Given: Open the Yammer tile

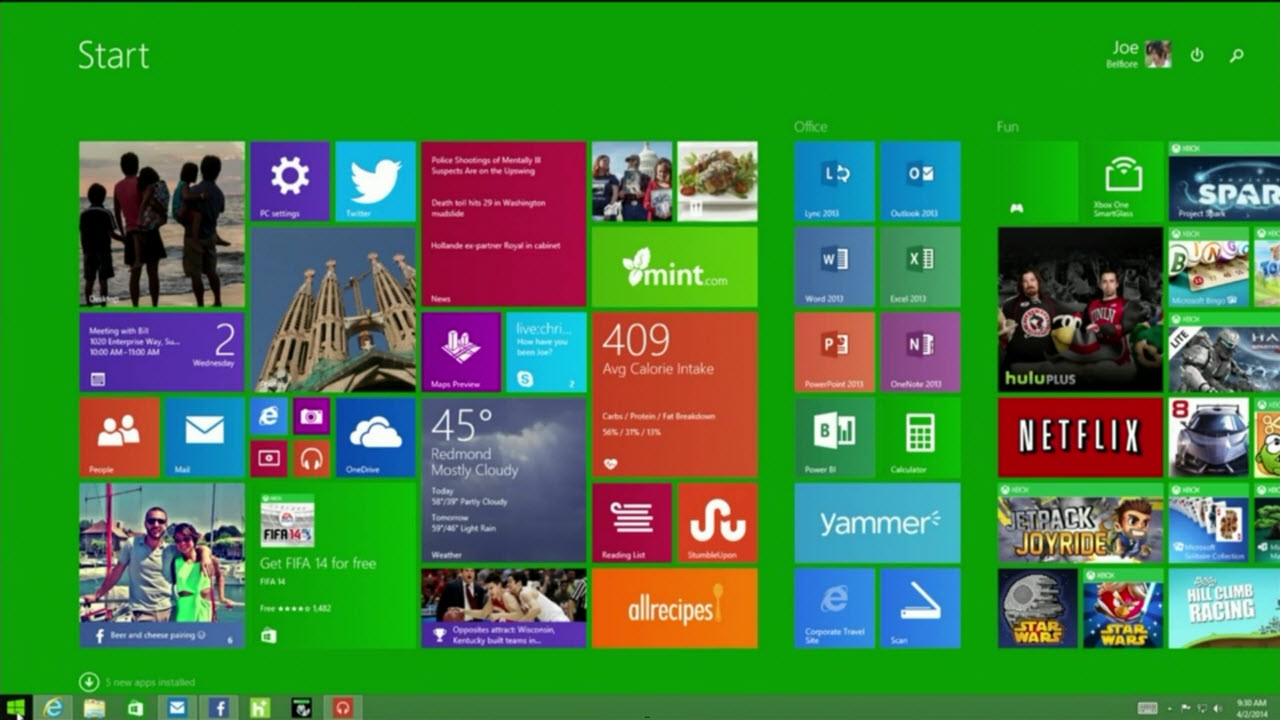Looking at the screenshot, I should pos(877,522).
